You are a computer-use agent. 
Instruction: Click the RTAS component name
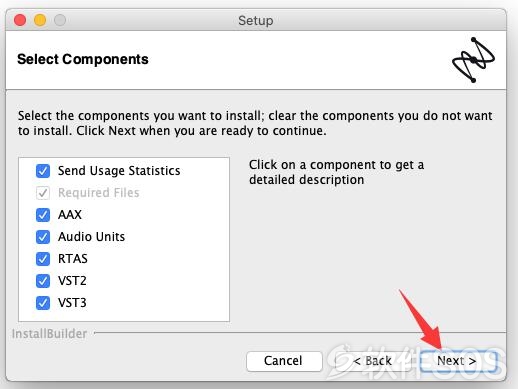[x=73, y=259]
